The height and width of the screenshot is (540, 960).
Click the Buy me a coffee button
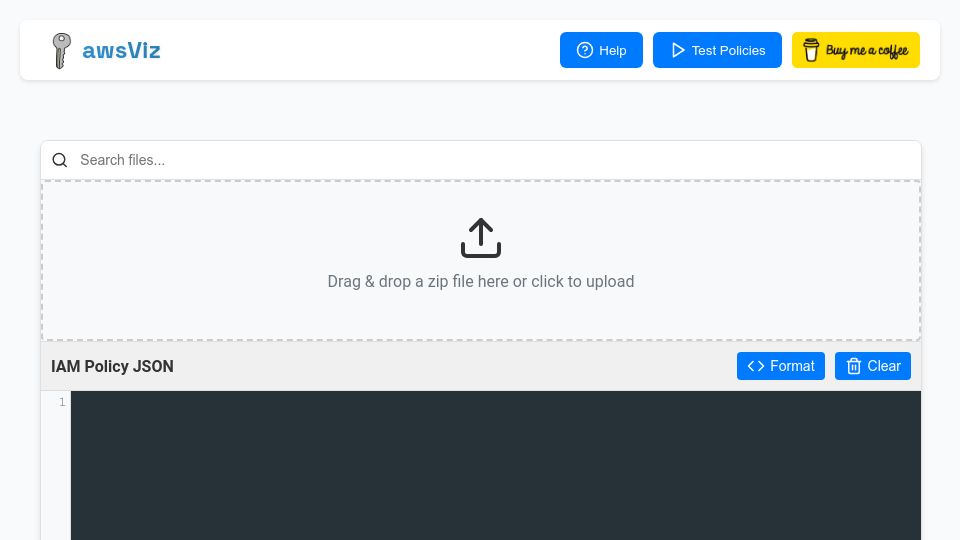[x=855, y=50]
